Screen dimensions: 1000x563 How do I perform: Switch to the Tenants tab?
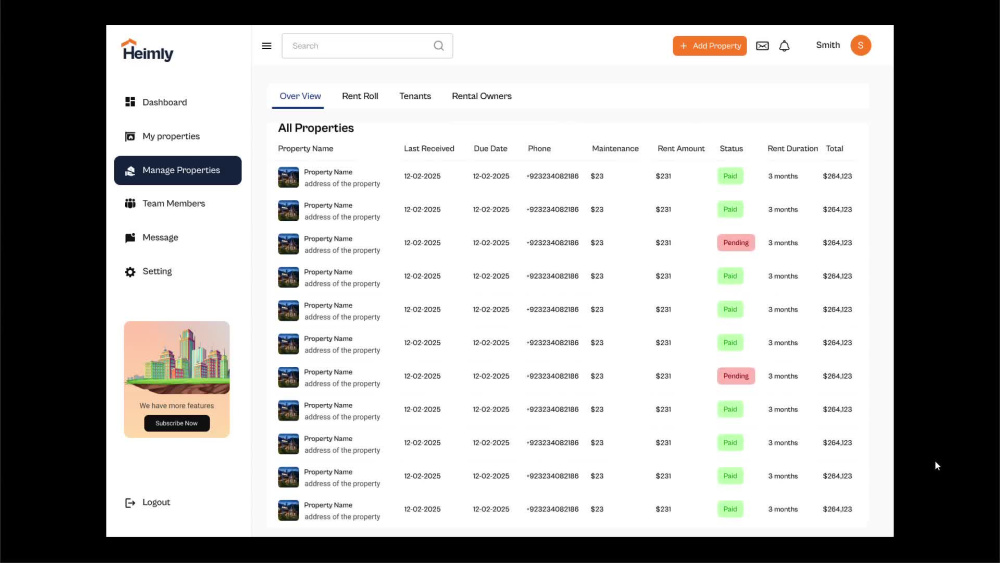pyautogui.click(x=415, y=96)
